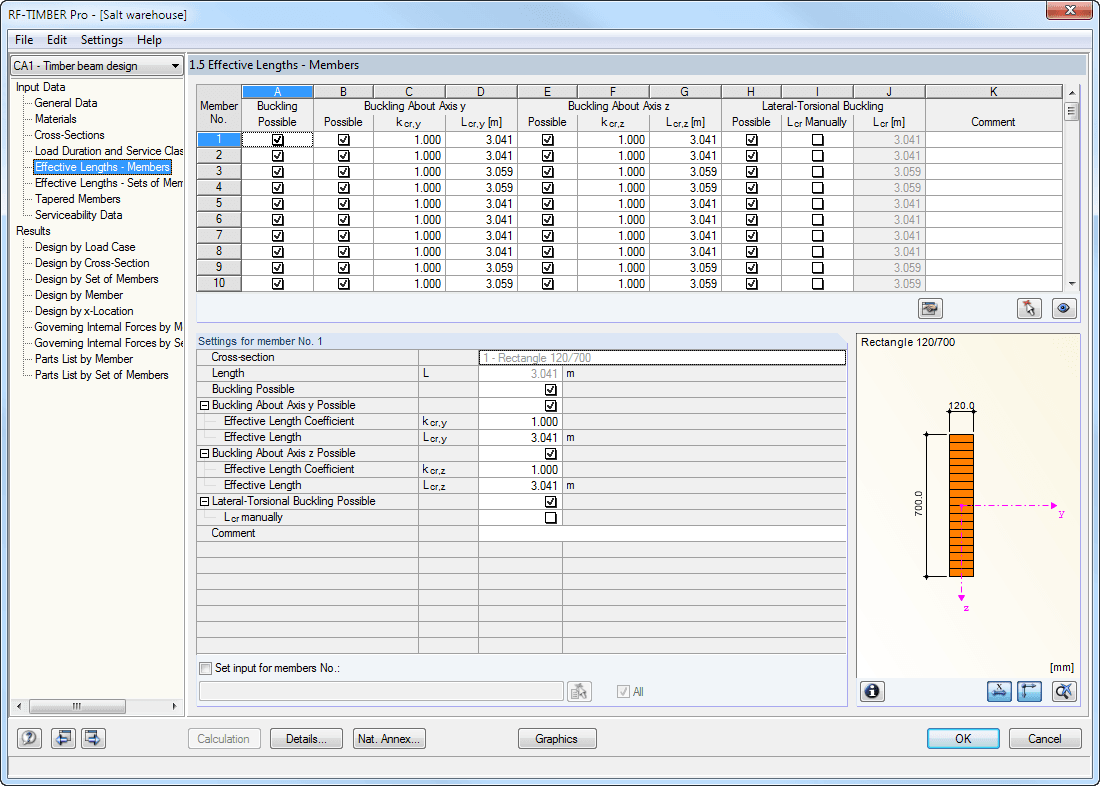The image size is (1100, 786).
Task: Click the export table icon below grid
Action: (x=930, y=308)
